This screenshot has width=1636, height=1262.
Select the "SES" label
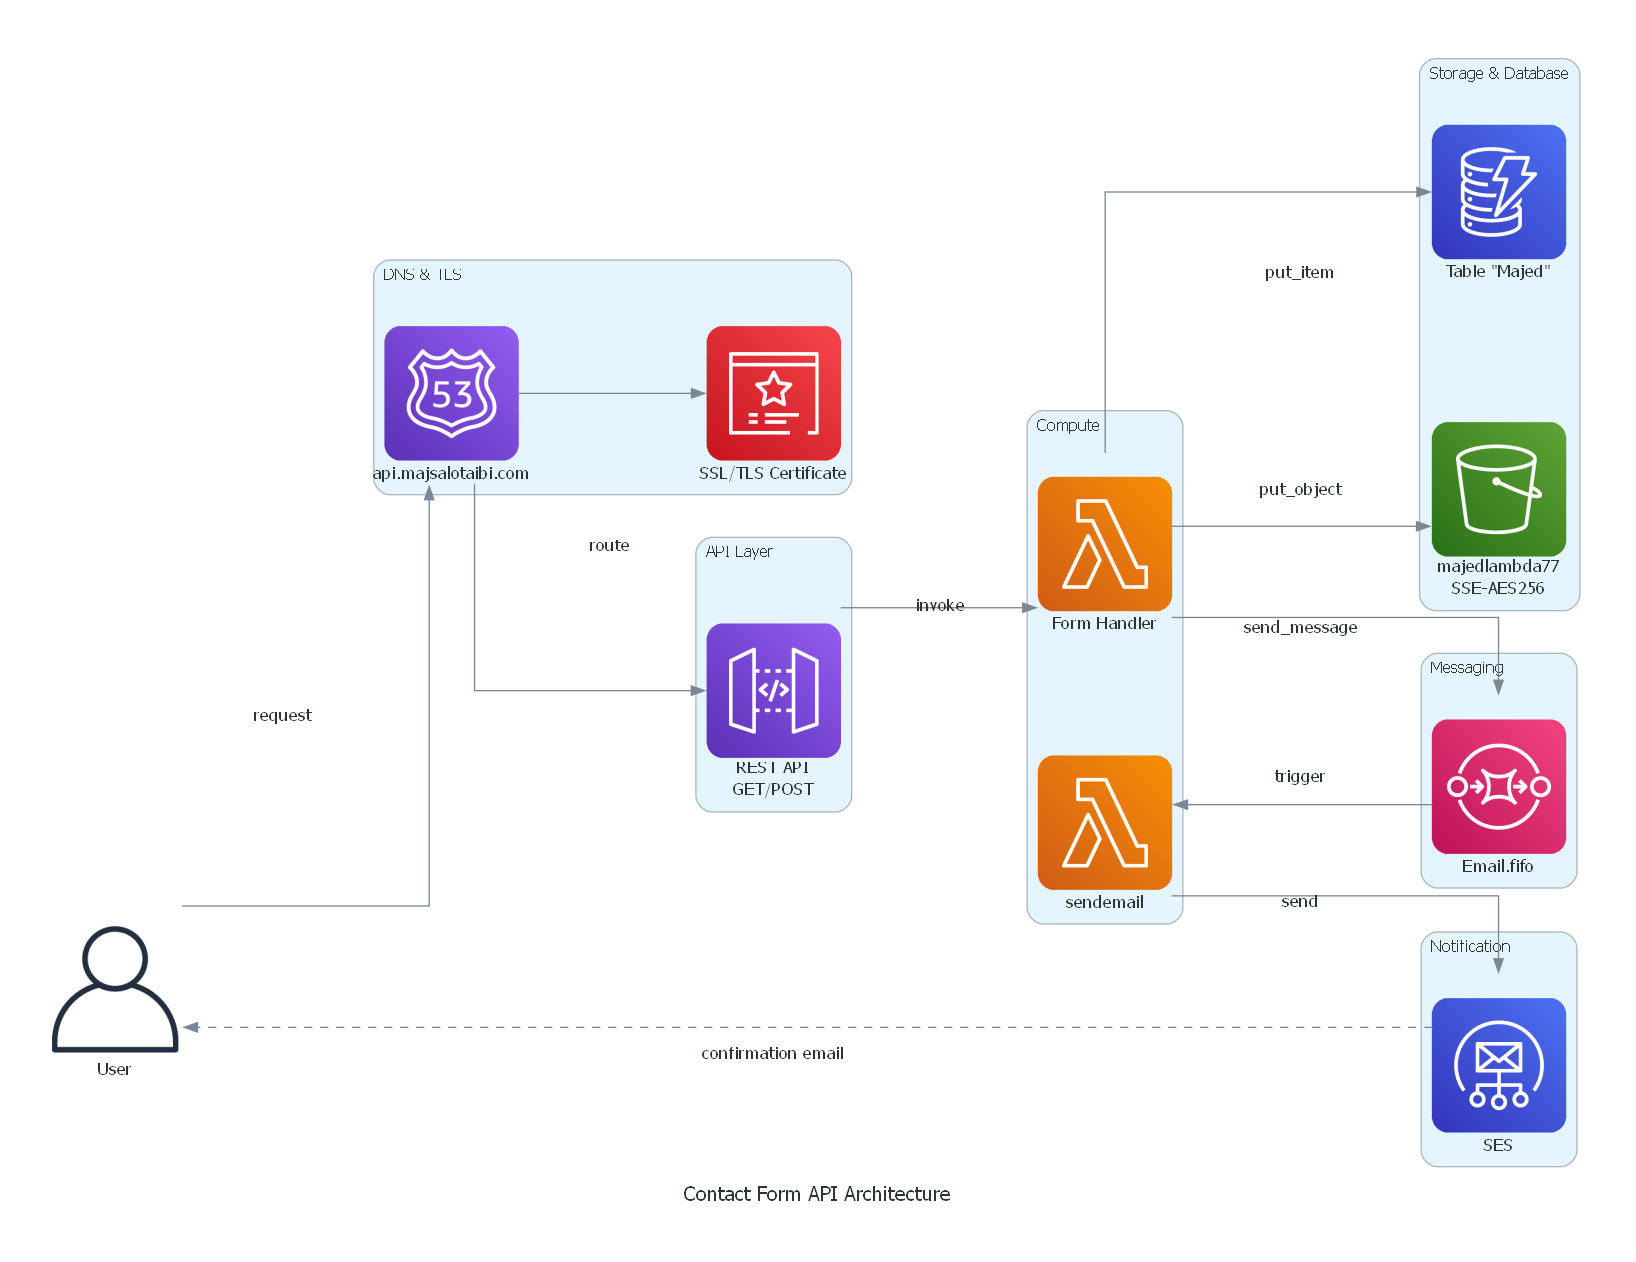[x=1497, y=1145]
